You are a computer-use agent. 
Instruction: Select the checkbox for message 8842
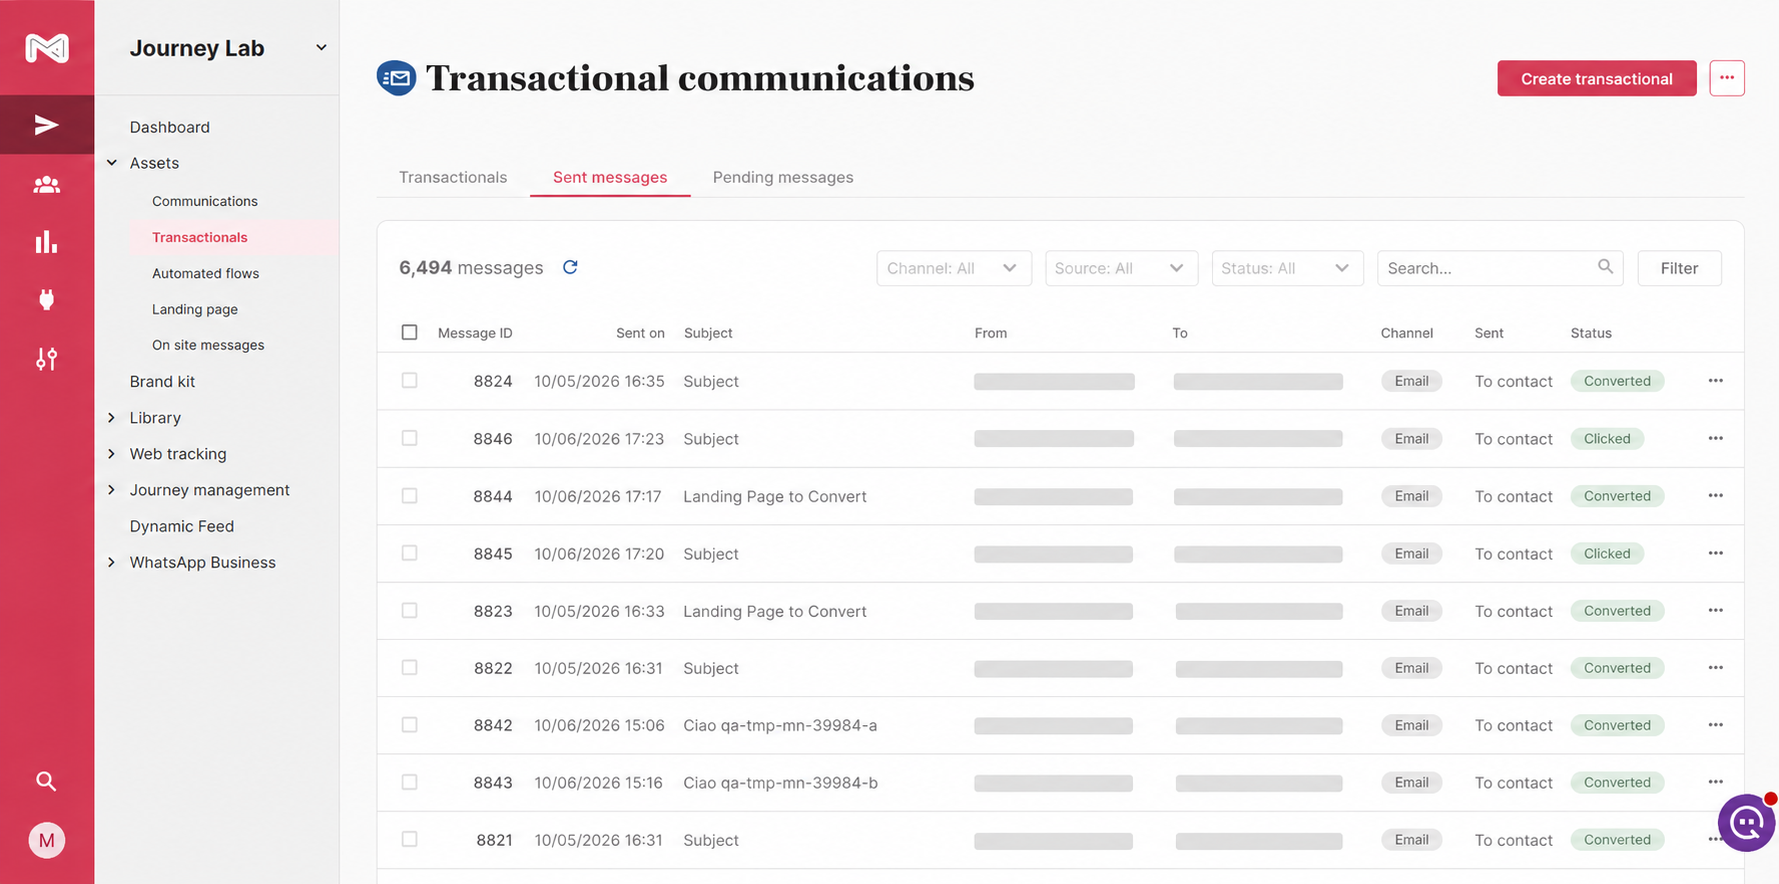click(409, 725)
